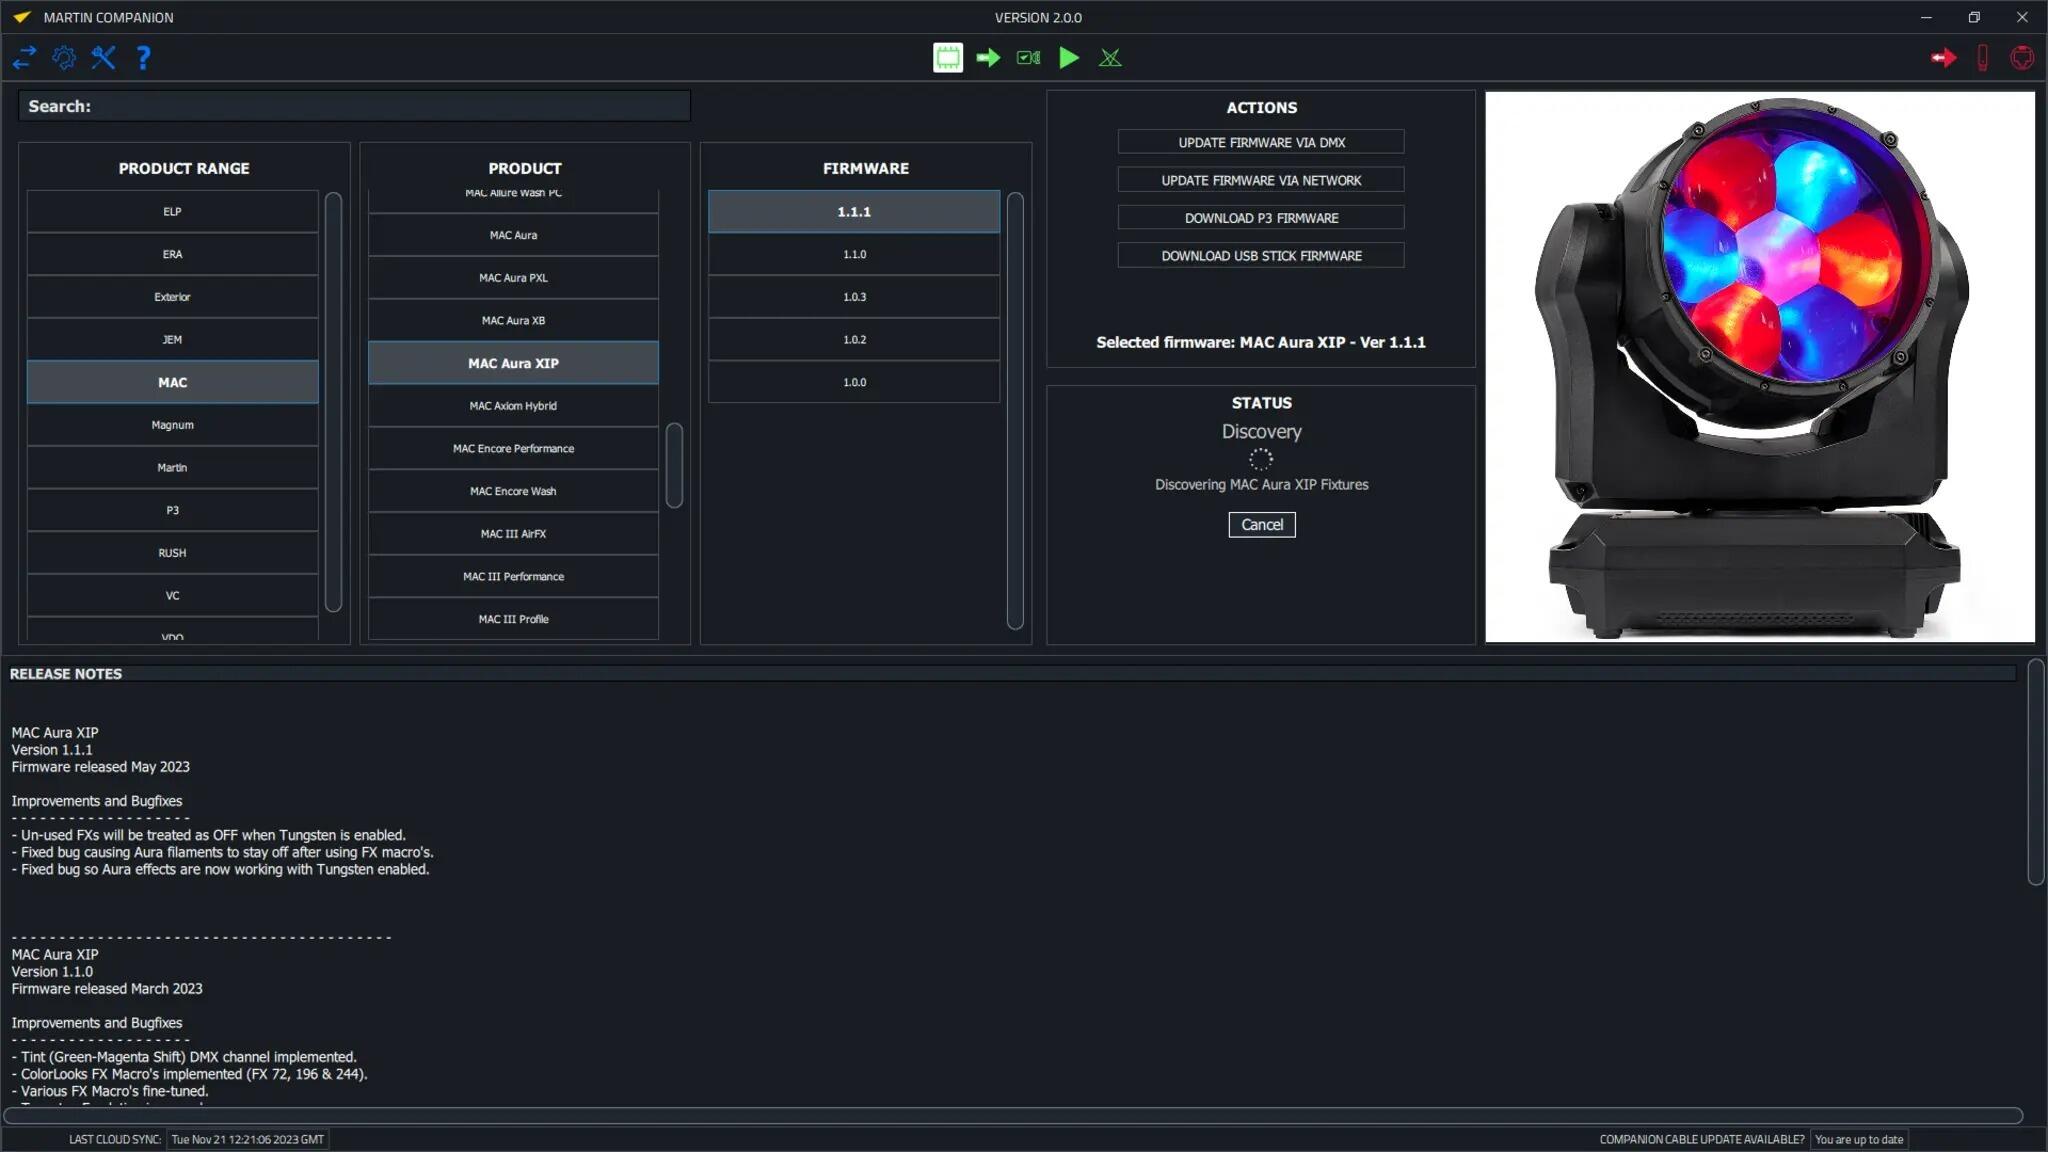Click Download USB Stick Firmware

pos(1261,256)
